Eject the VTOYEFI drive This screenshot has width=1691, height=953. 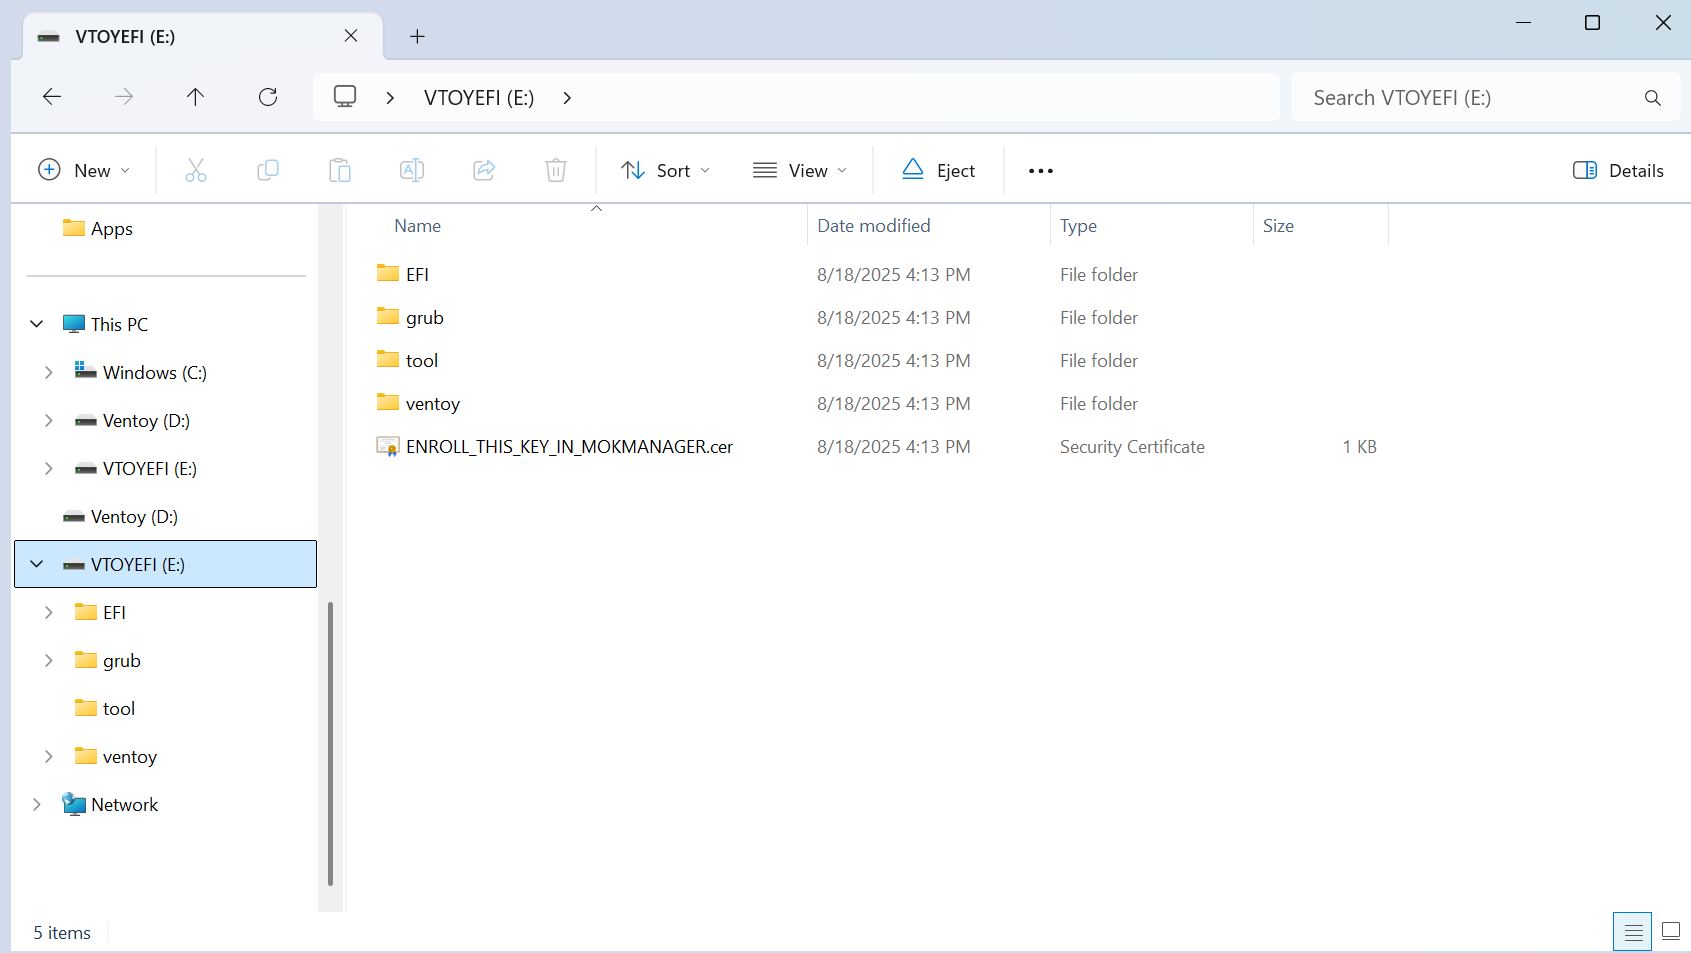[938, 171]
